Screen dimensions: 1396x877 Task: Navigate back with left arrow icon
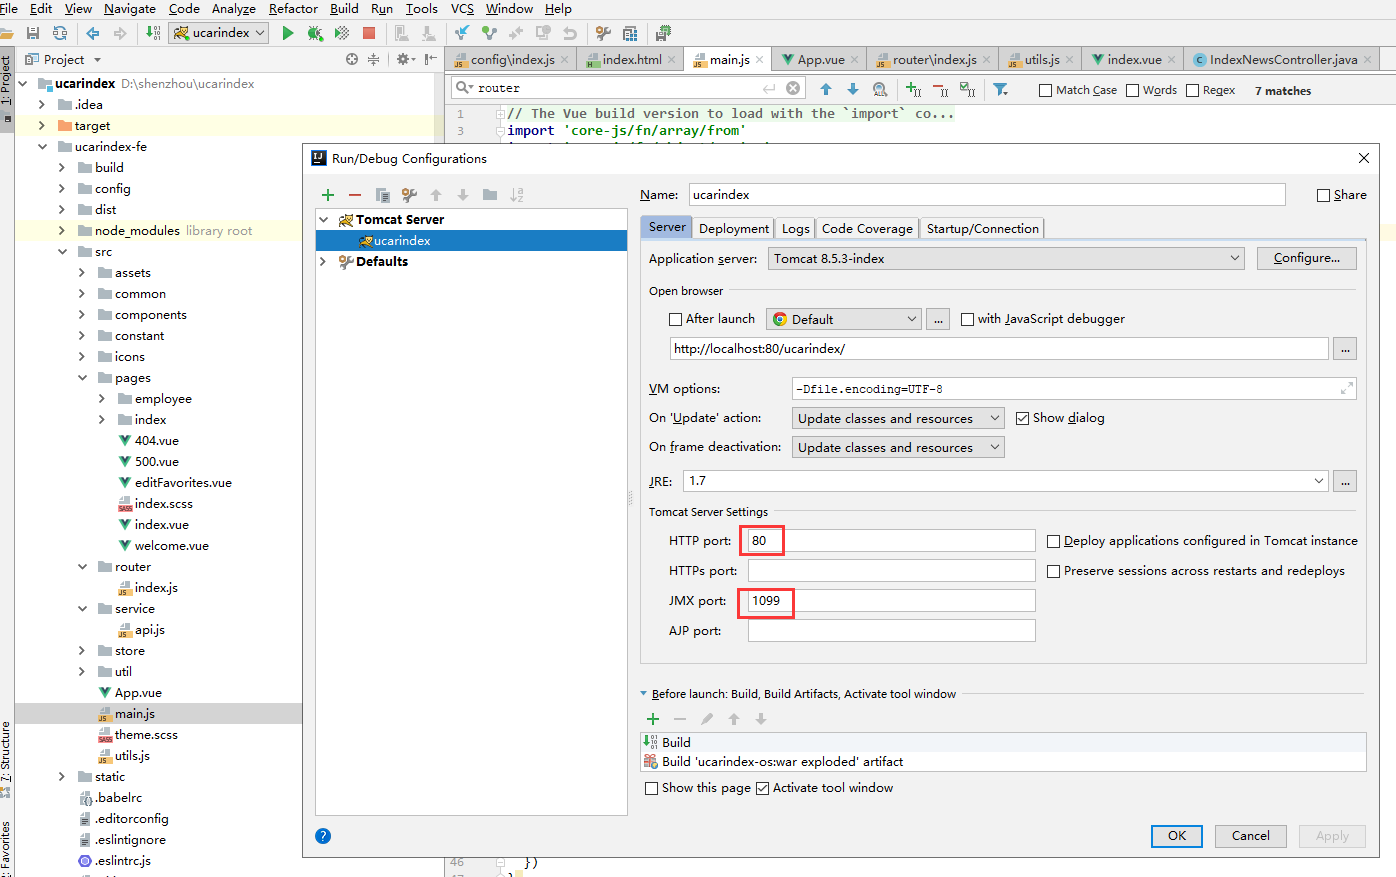click(93, 33)
